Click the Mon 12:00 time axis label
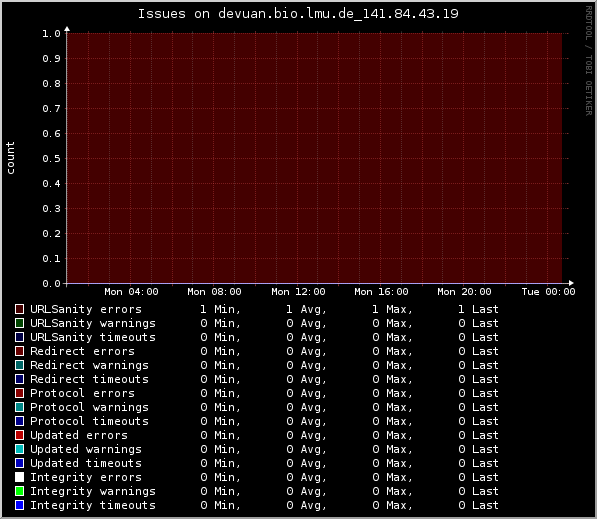Screen dimensions: 597x519 (x=298, y=292)
